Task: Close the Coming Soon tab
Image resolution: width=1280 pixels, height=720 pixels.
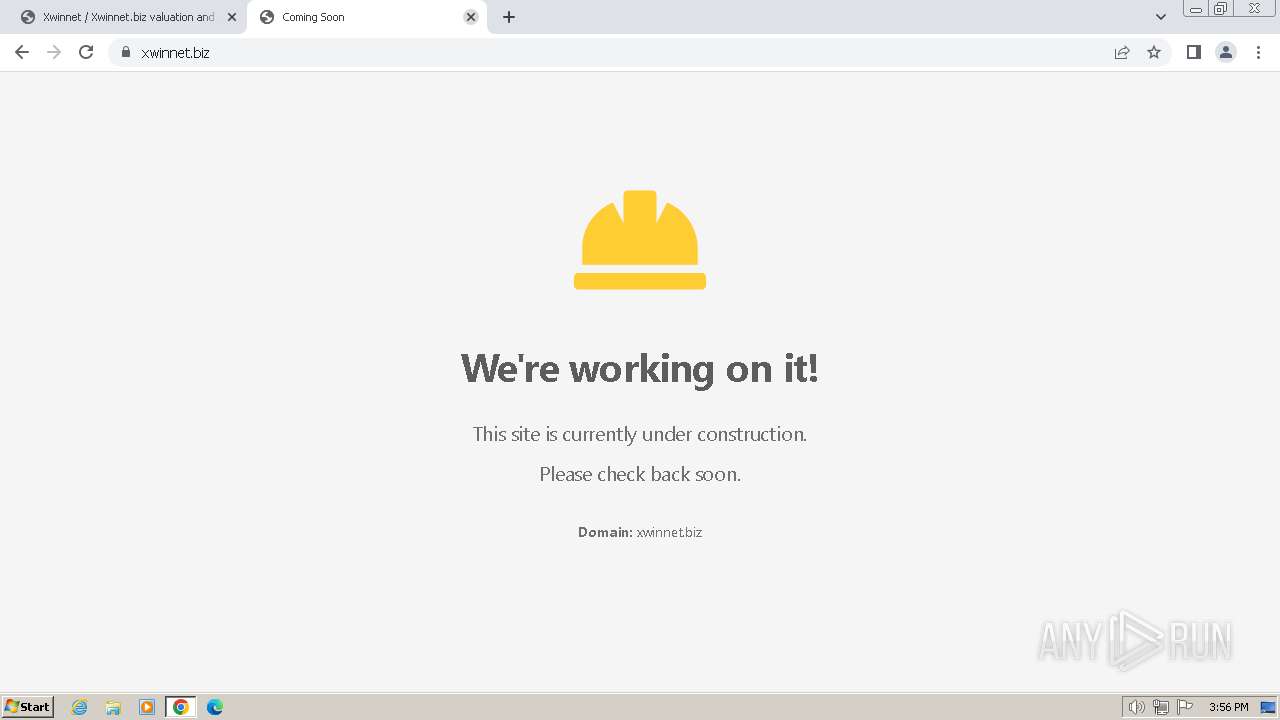Action: point(471,17)
